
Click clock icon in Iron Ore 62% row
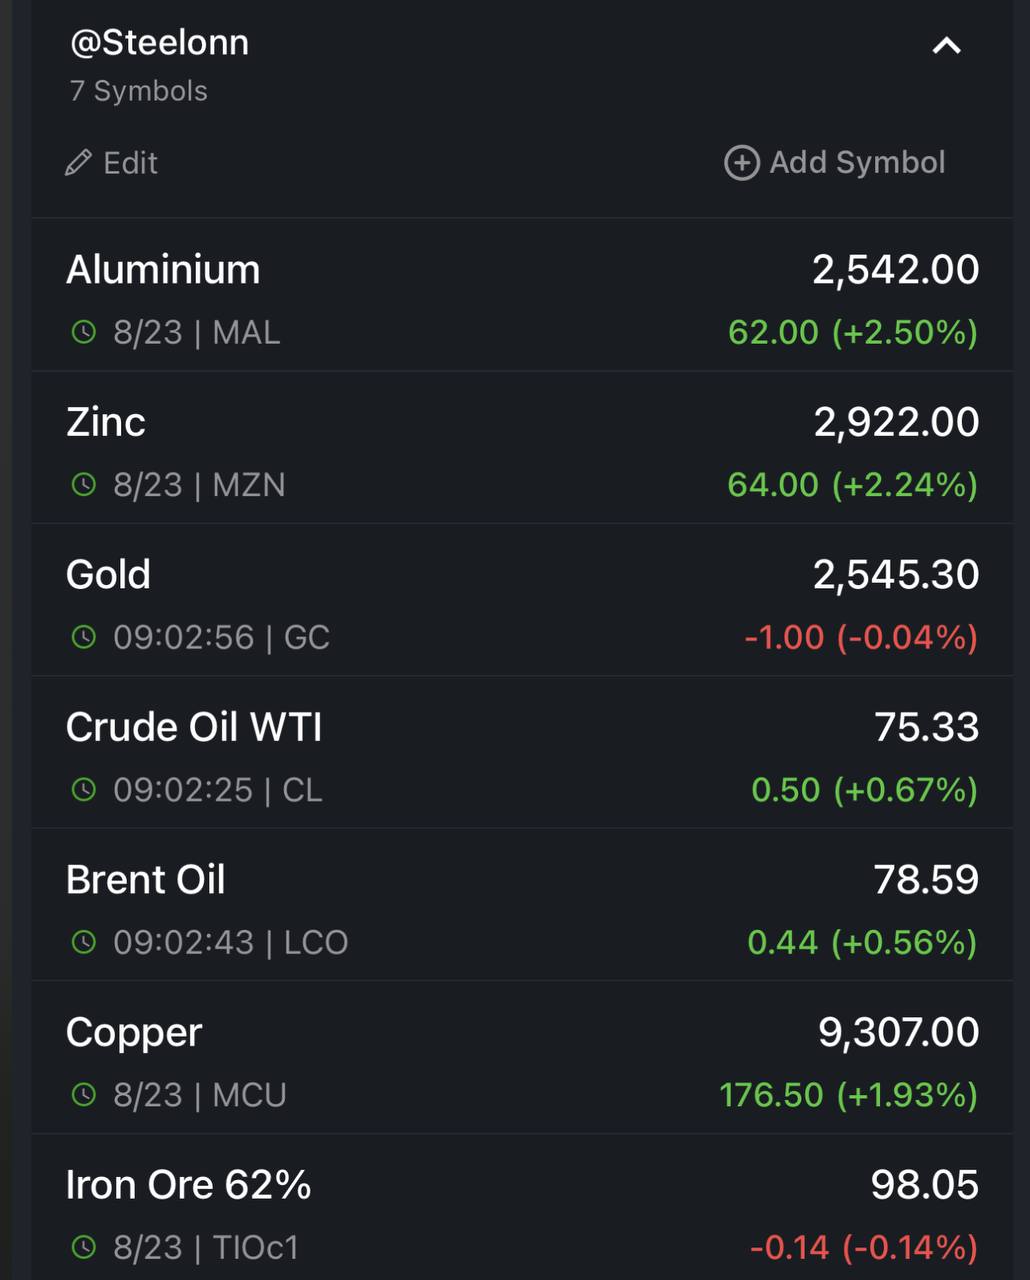(x=84, y=1247)
